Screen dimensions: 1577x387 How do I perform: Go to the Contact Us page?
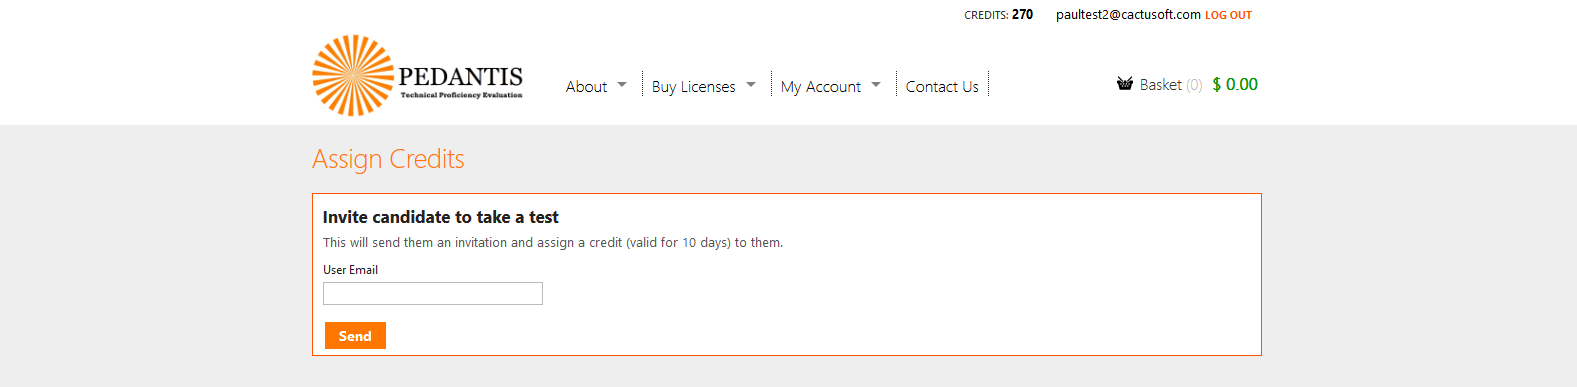click(x=942, y=87)
